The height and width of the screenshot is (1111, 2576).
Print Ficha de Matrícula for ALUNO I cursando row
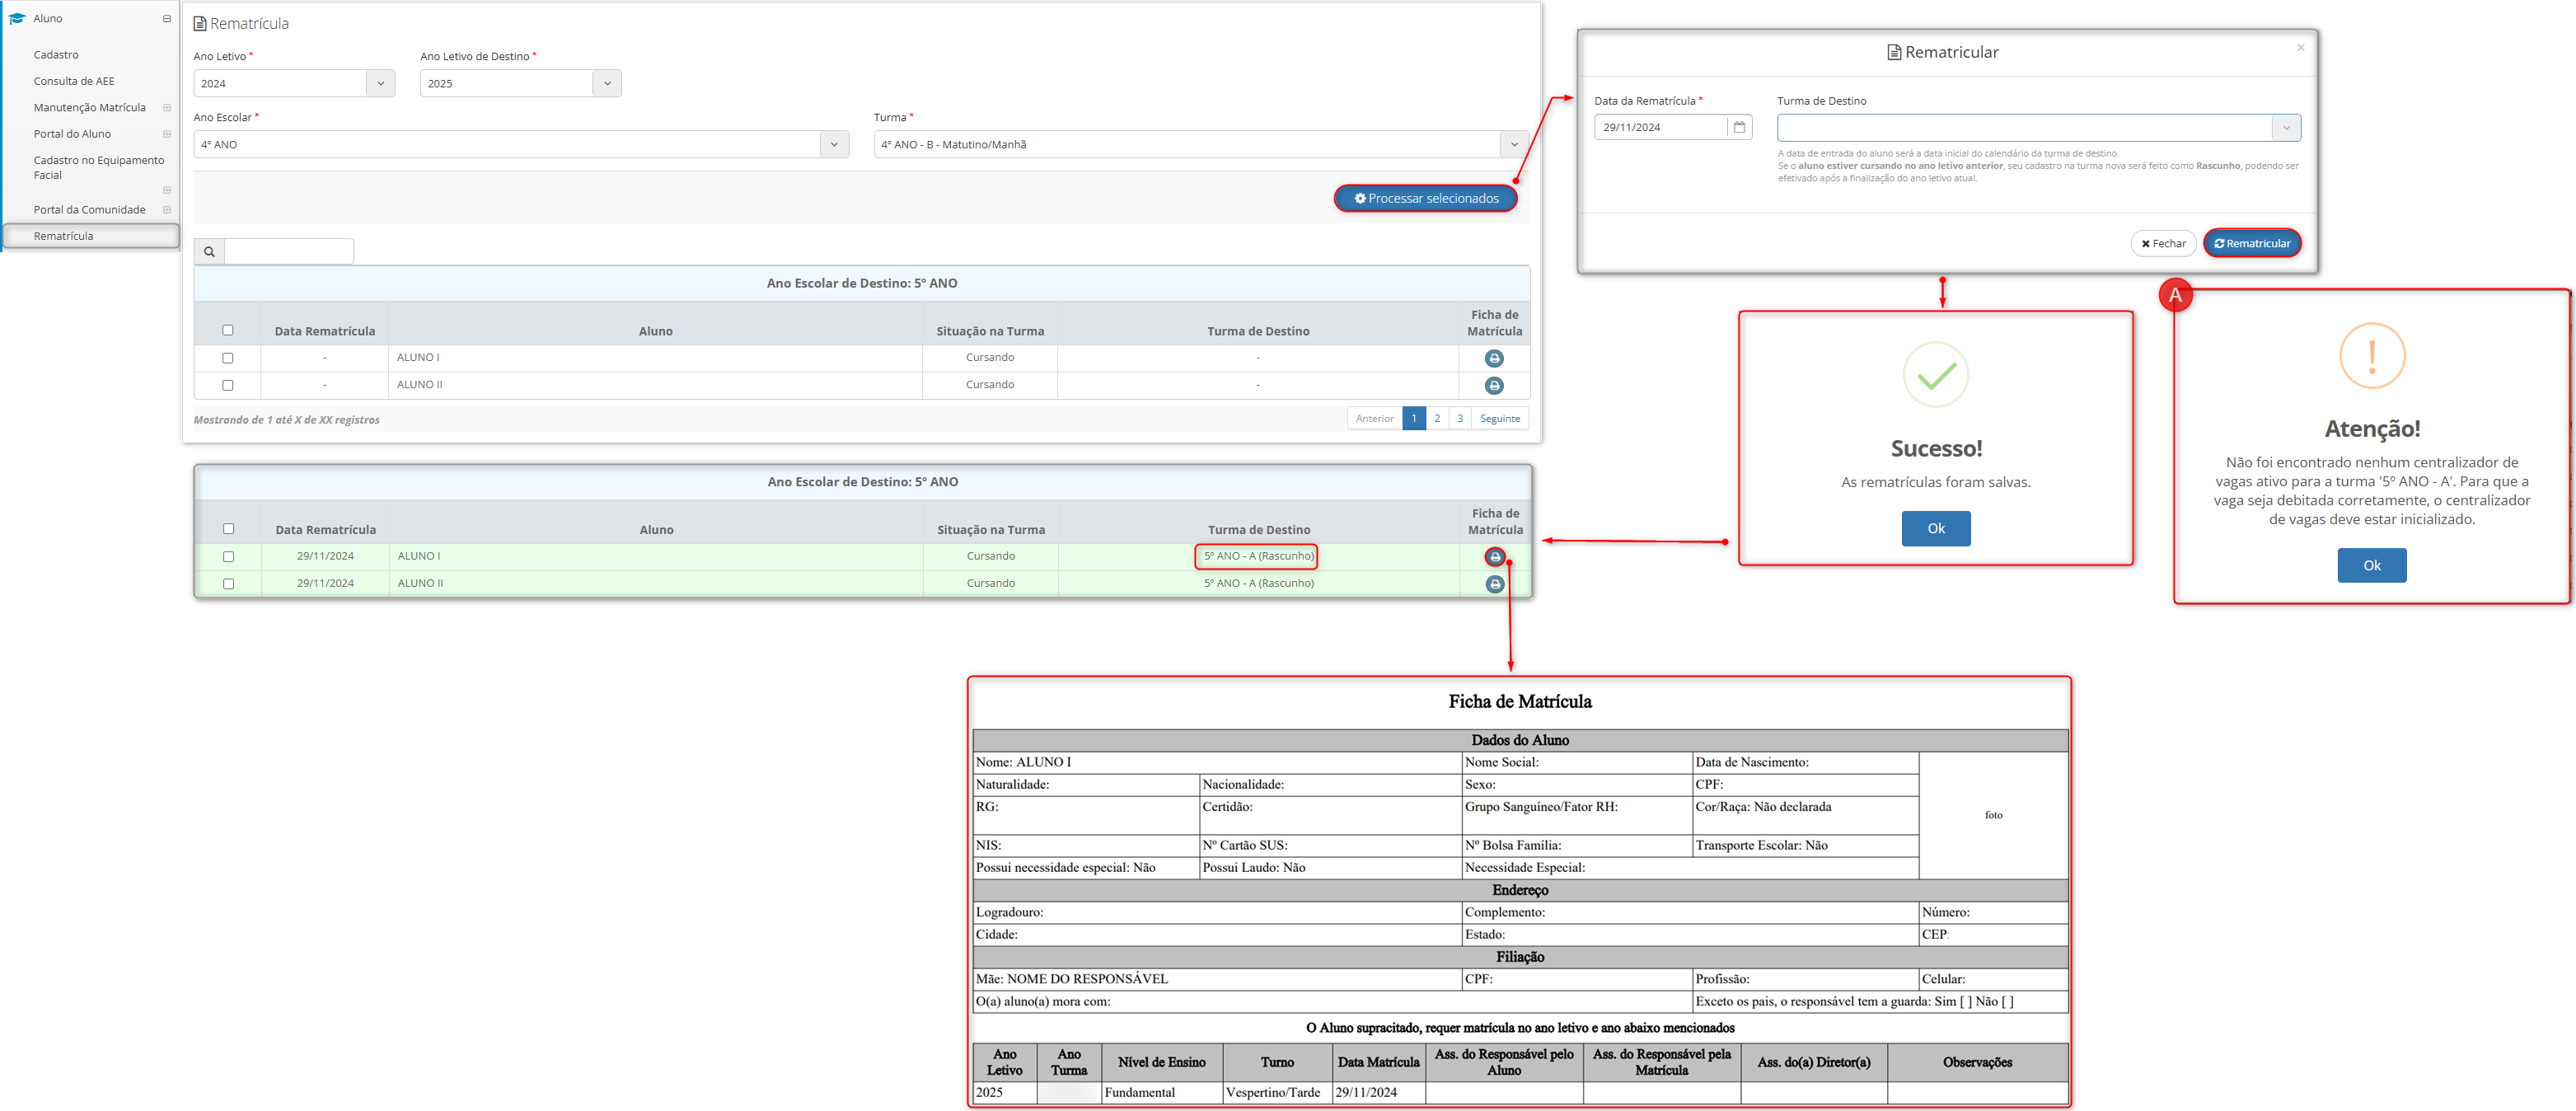click(x=1494, y=358)
